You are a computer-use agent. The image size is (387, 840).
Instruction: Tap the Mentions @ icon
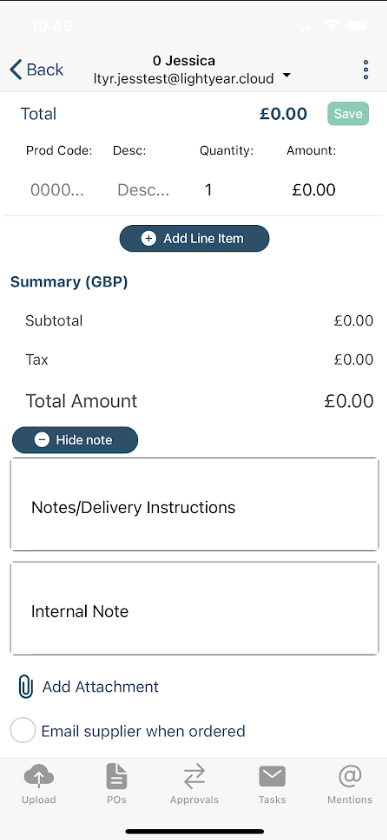(349, 776)
